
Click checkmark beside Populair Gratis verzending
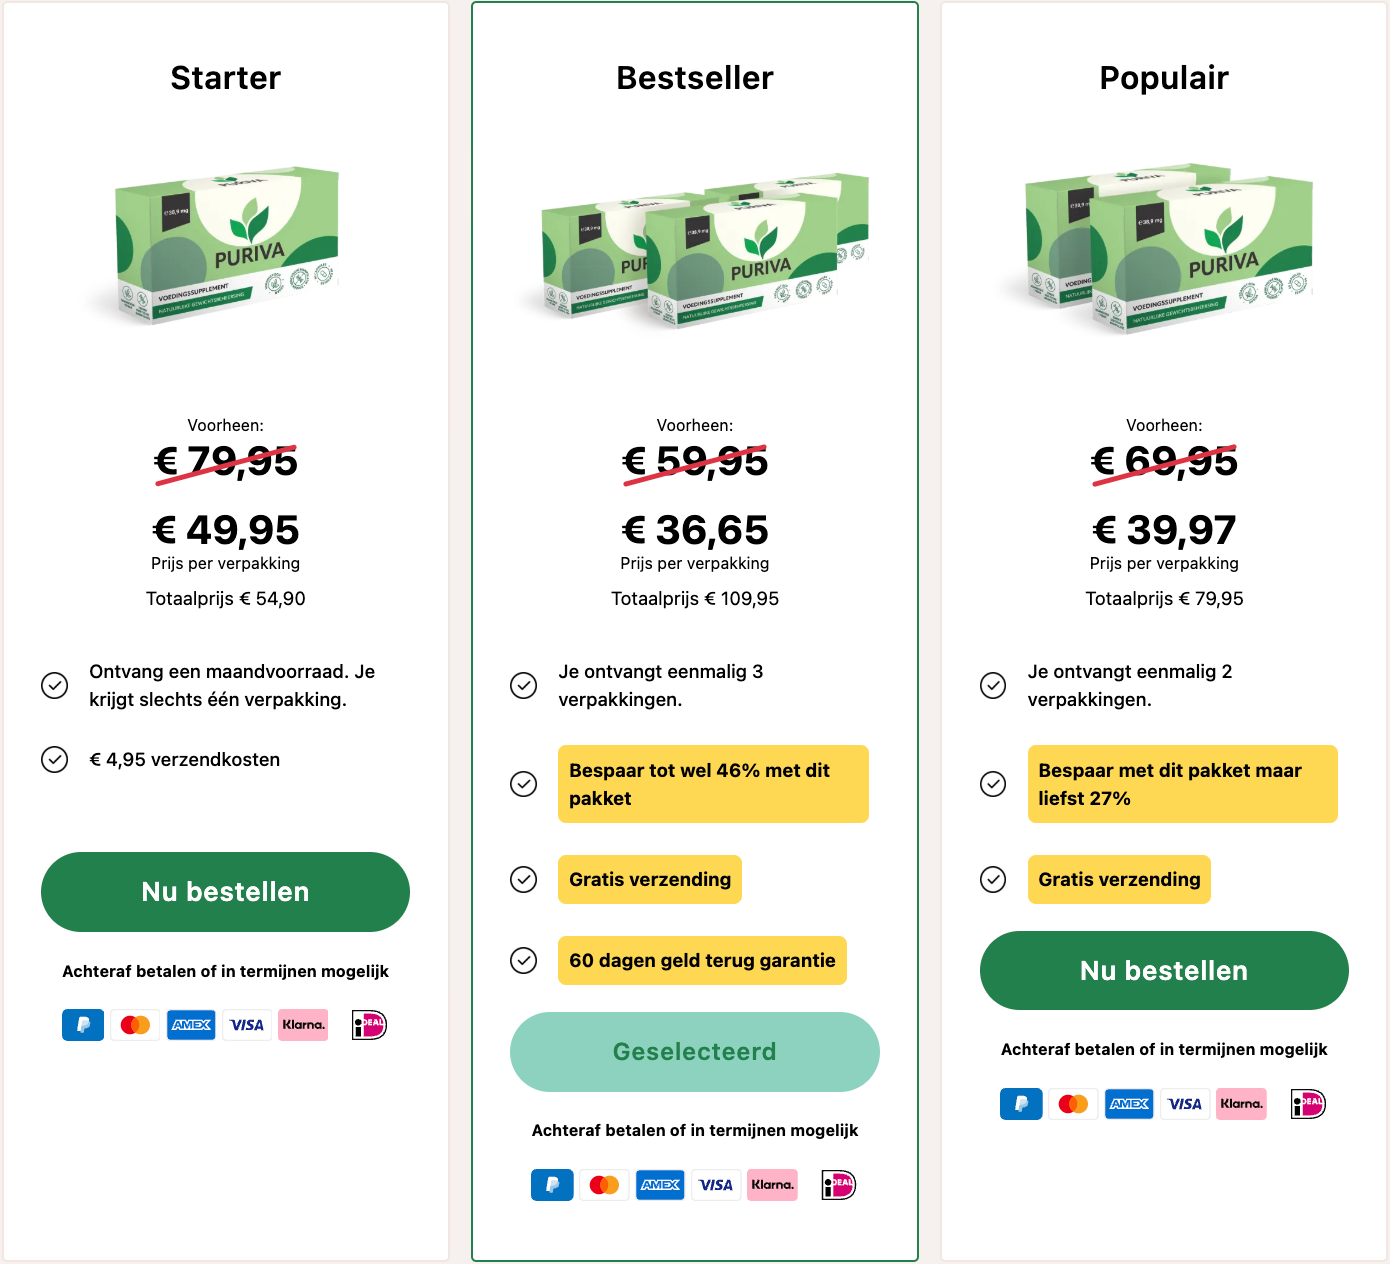(x=993, y=880)
